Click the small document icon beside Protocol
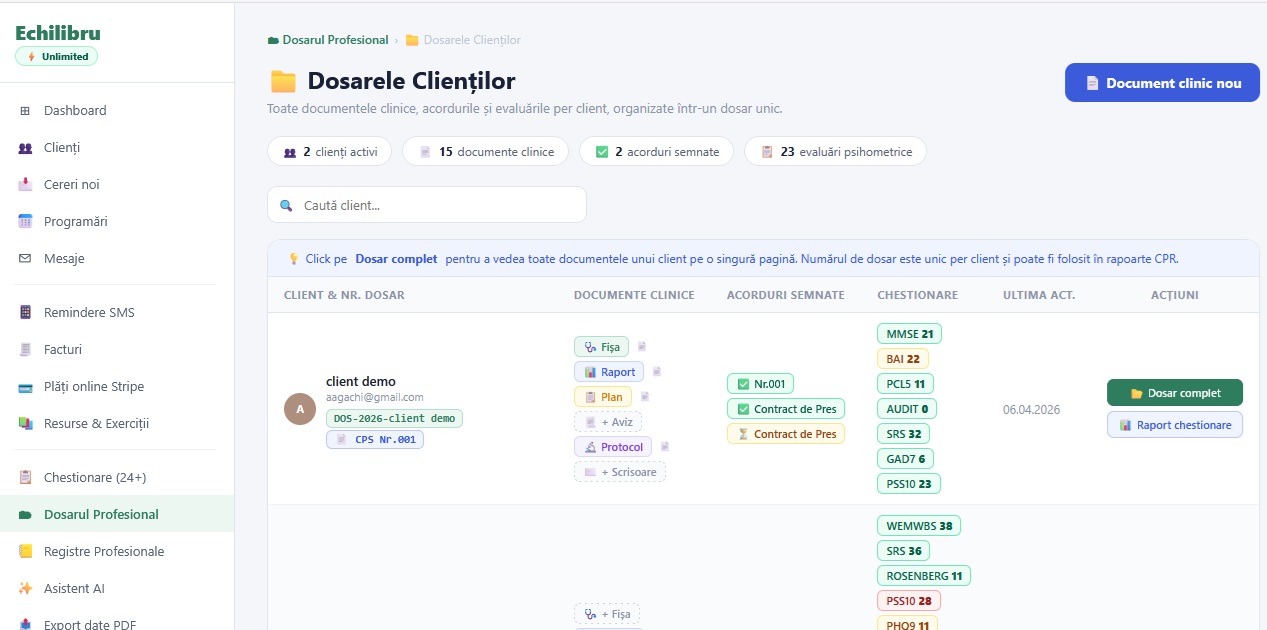1267x630 pixels. click(x=665, y=447)
